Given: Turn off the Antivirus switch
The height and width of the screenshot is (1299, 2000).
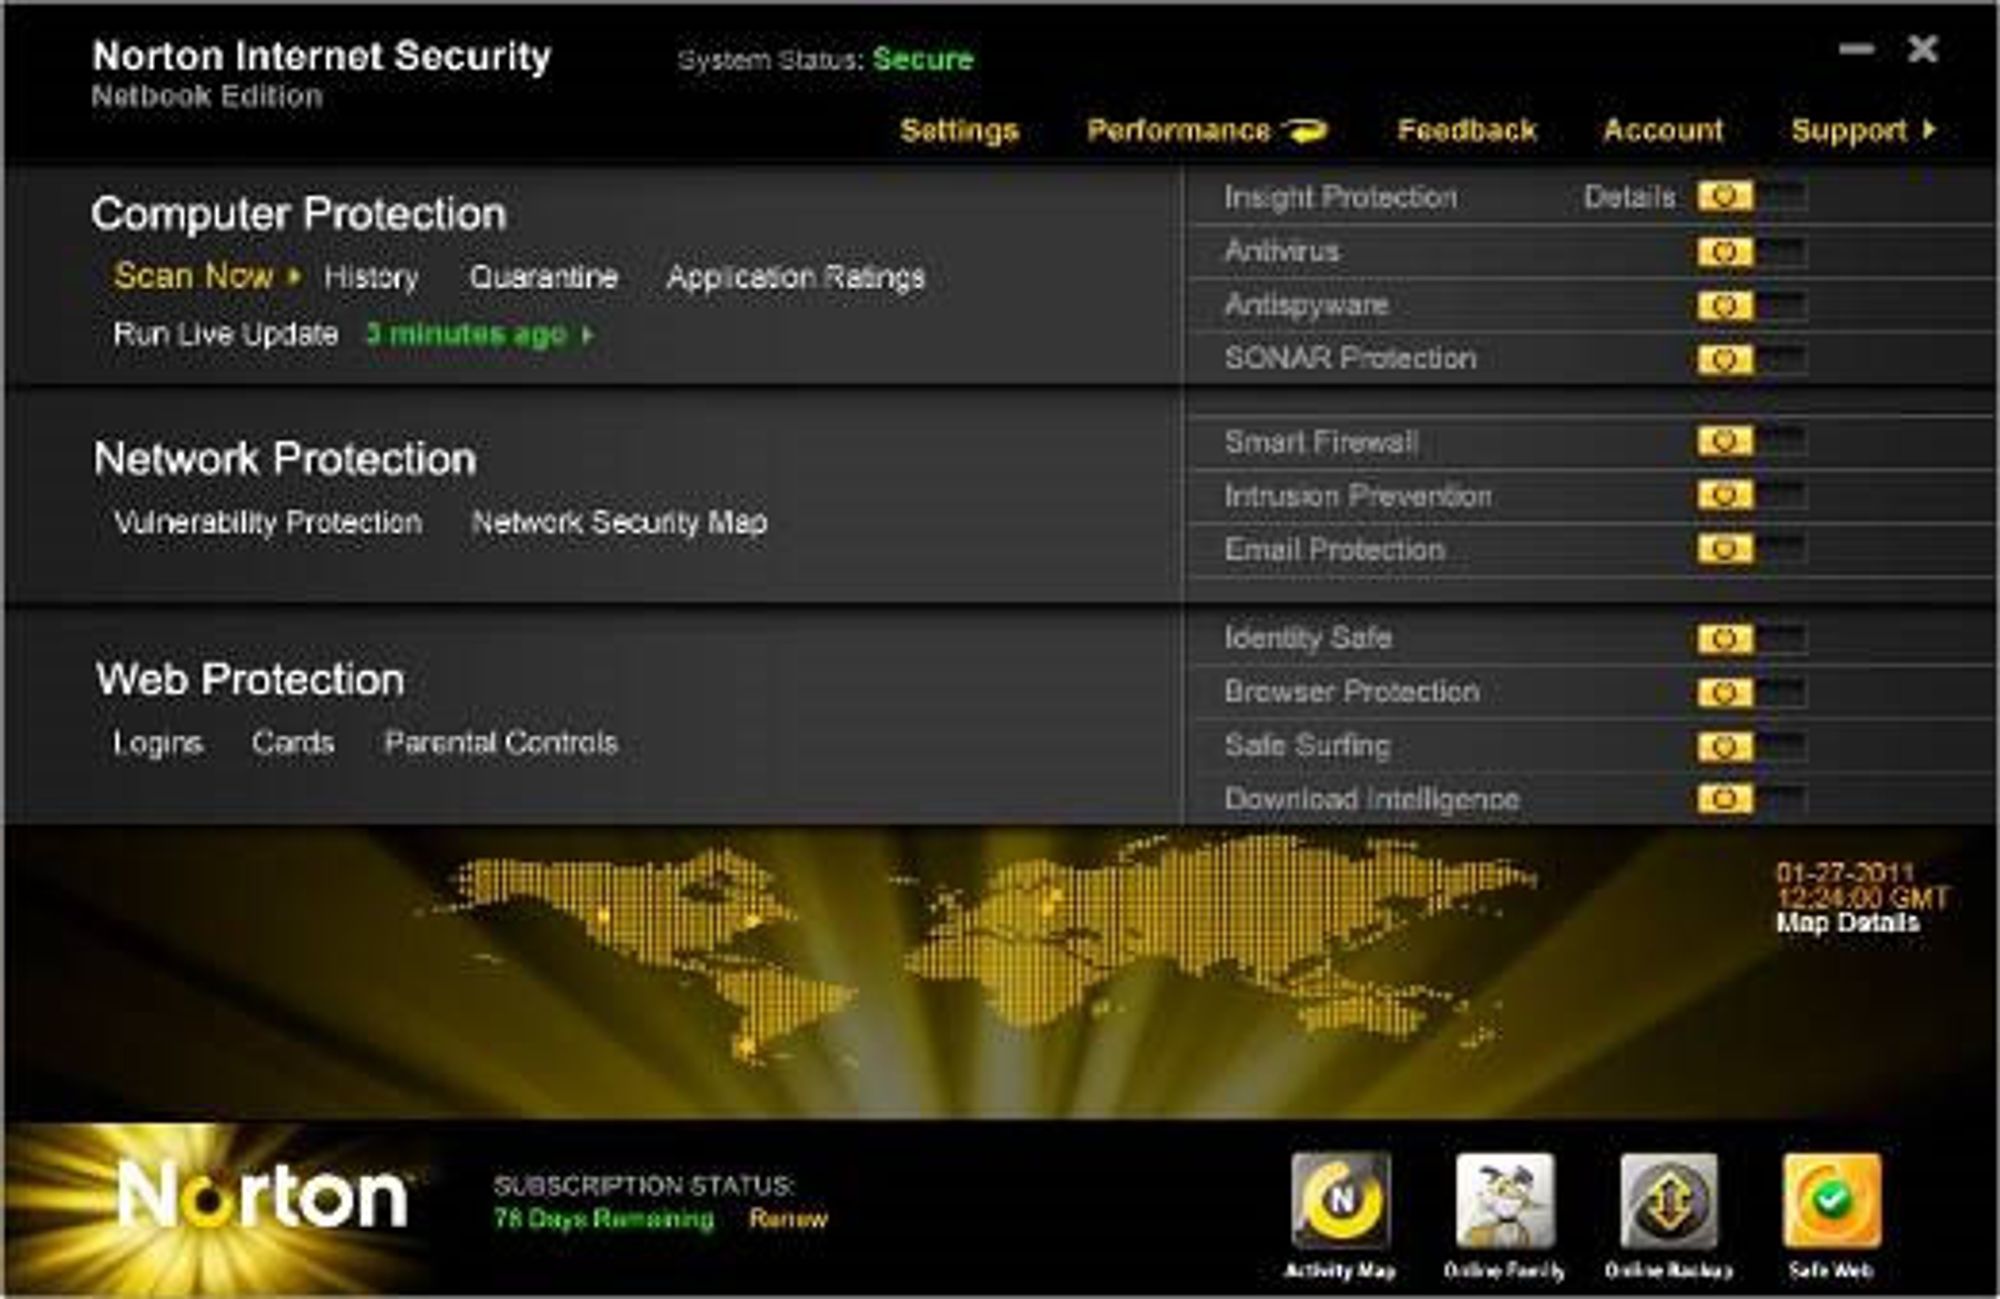Looking at the screenshot, I should 1752,251.
